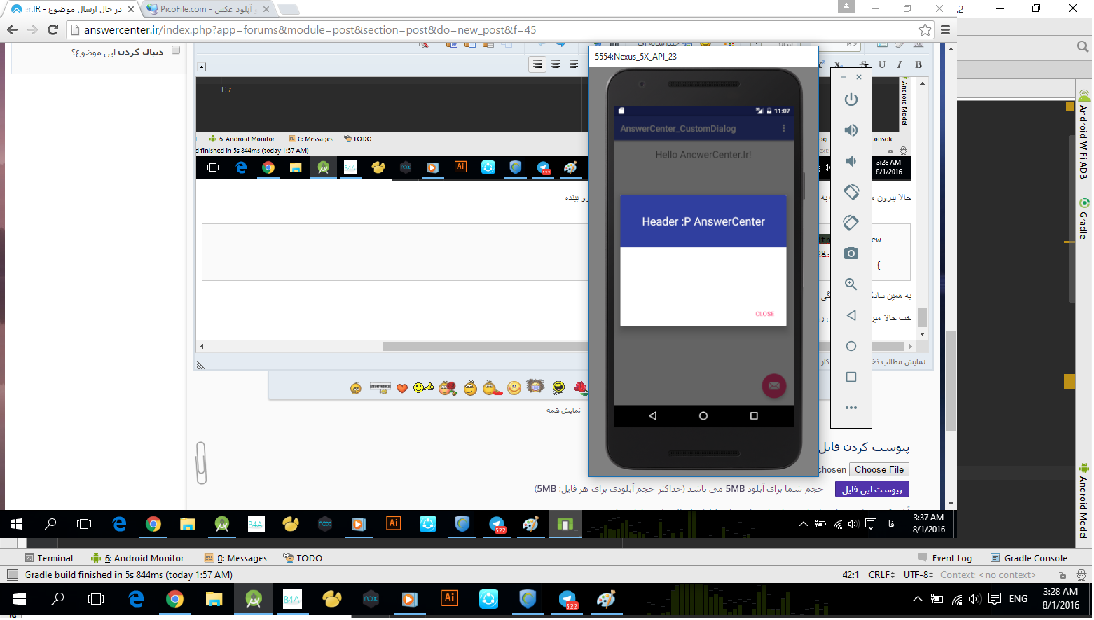The image size is (1094, 620).
Task: Open Chrome from the bottom Windows taskbar
Action: pos(175,599)
